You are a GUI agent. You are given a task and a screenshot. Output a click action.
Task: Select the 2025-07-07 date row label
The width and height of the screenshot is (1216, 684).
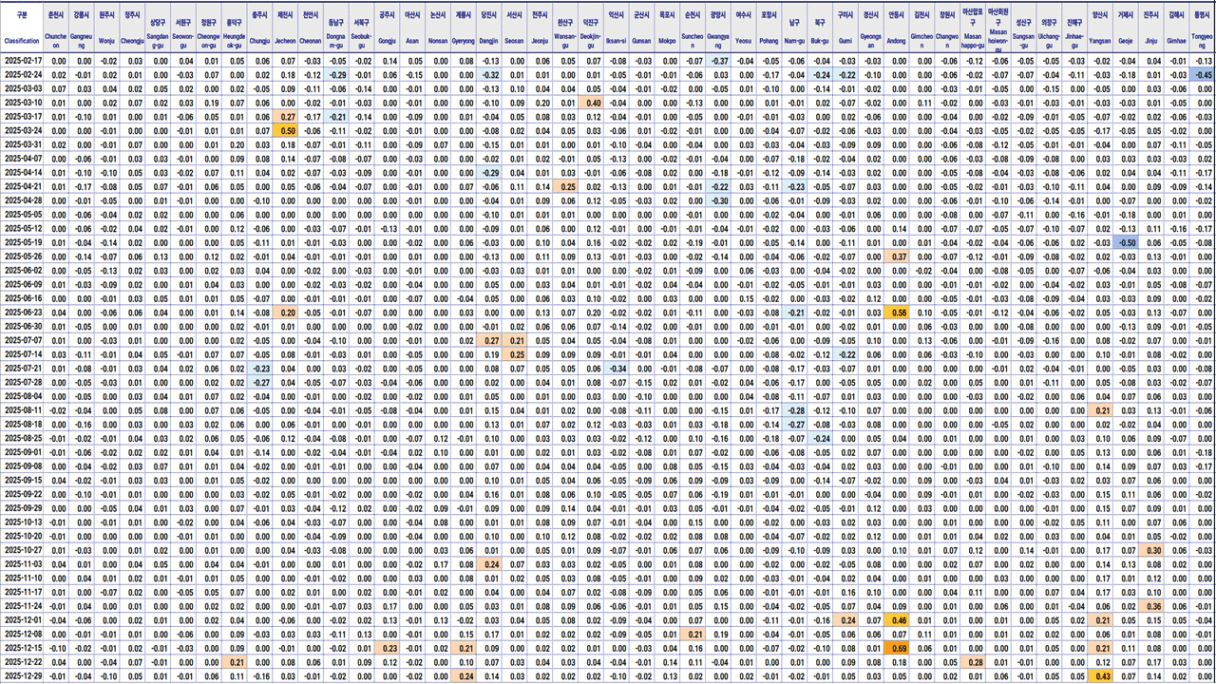tap(22, 341)
